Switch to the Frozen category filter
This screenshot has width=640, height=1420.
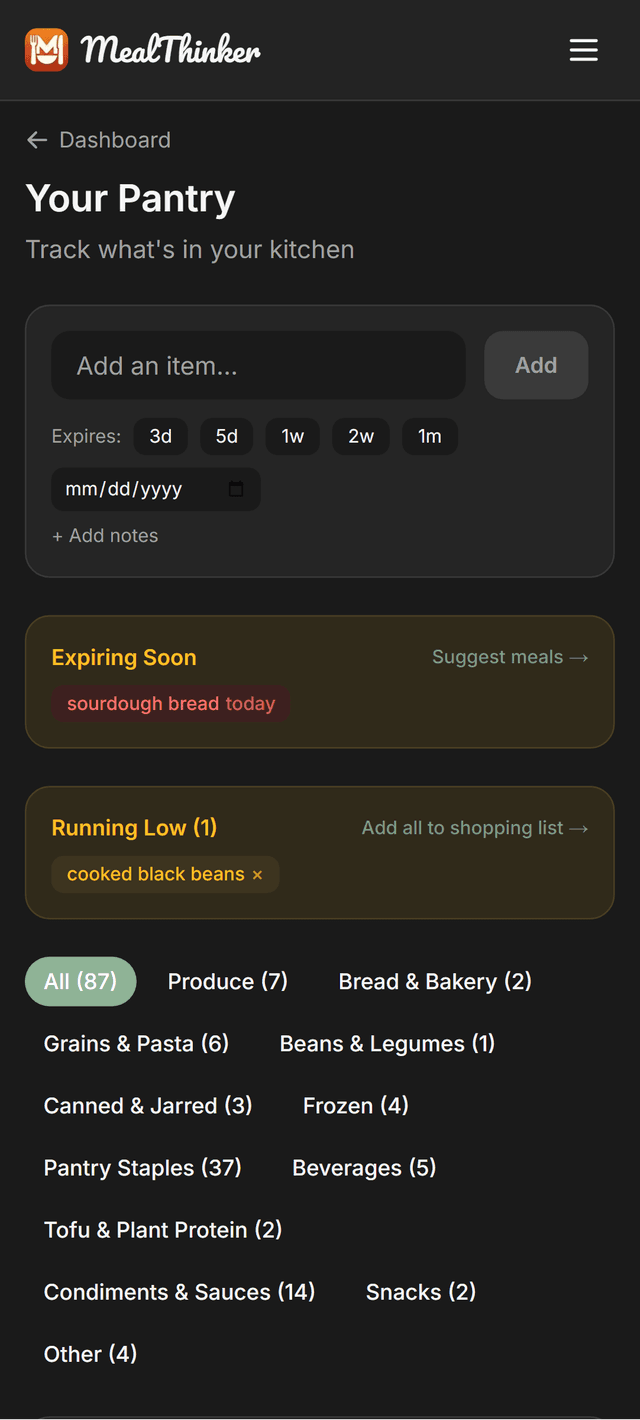(355, 1105)
